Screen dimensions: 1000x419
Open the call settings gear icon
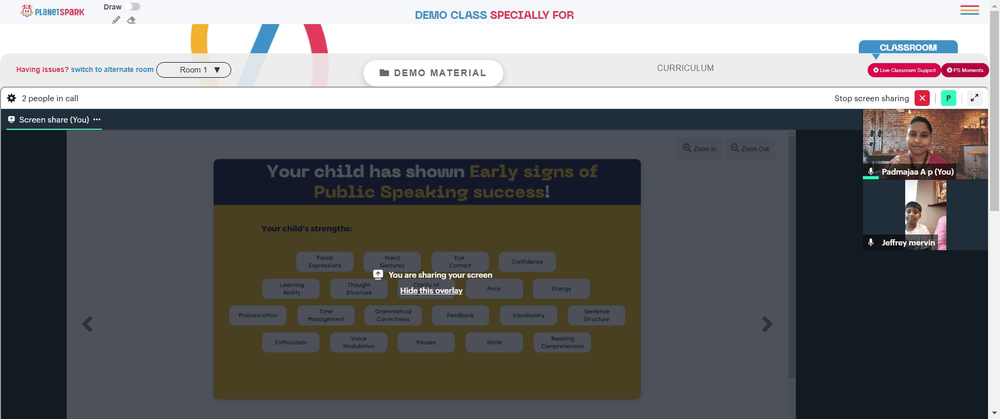coord(11,98)
